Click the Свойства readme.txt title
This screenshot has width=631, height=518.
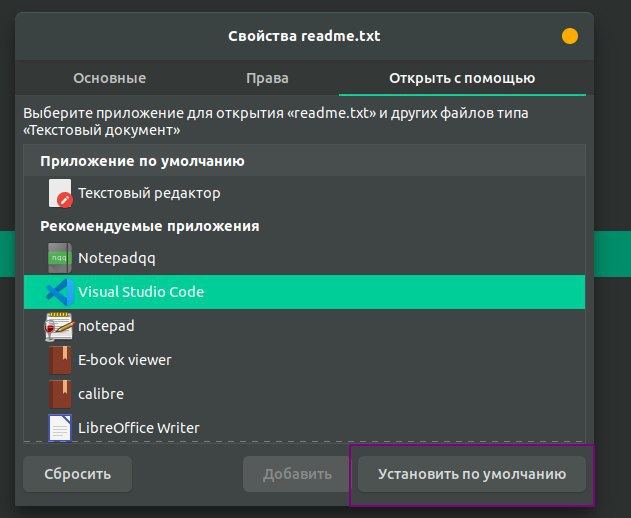(x=304, y=36)
